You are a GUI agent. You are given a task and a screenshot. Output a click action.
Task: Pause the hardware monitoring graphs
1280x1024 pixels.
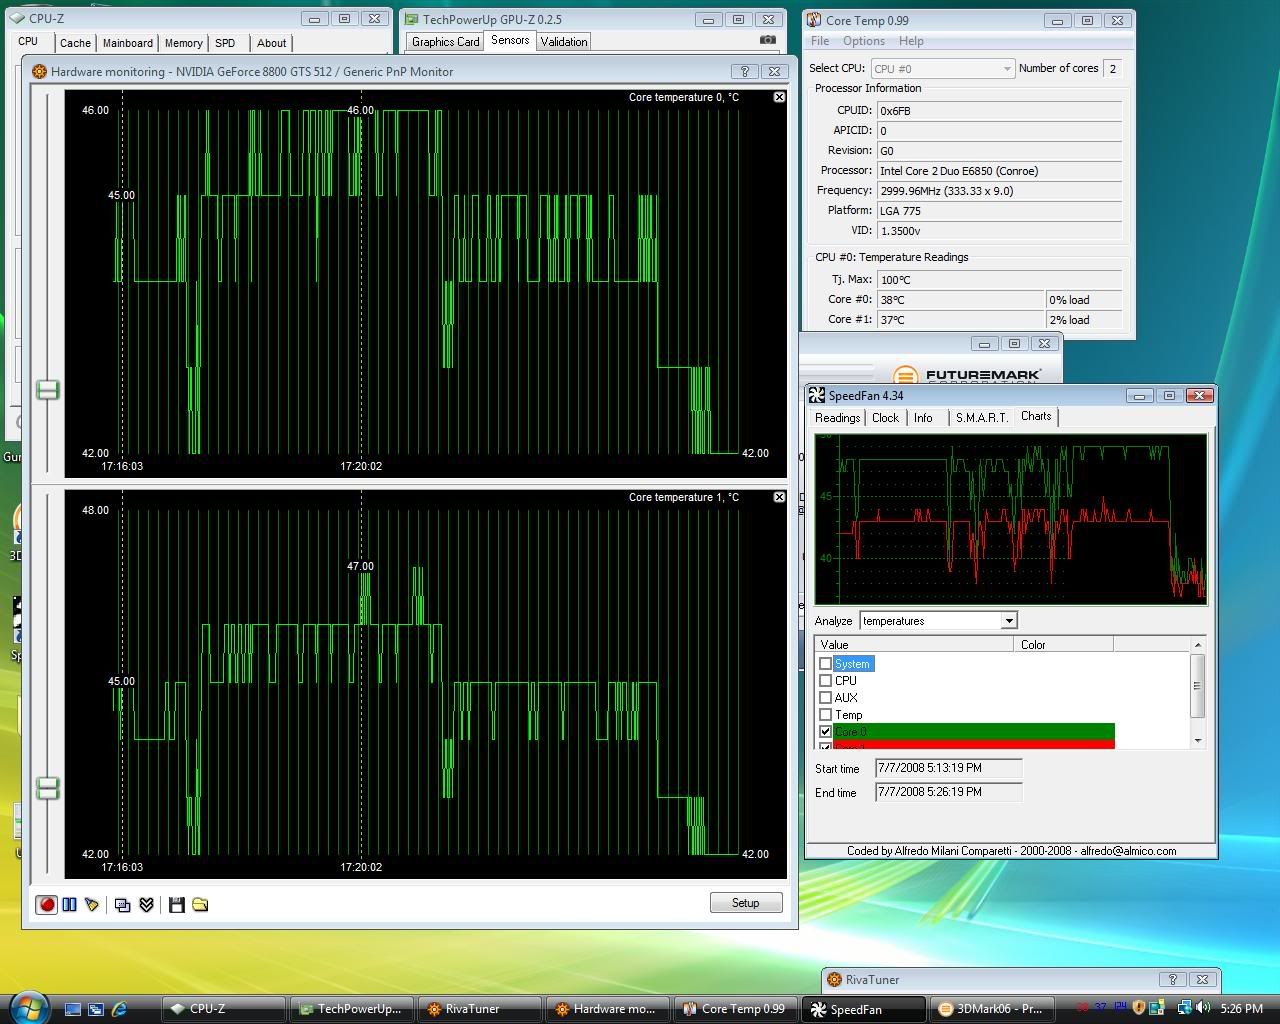click(x=69, y=904)
